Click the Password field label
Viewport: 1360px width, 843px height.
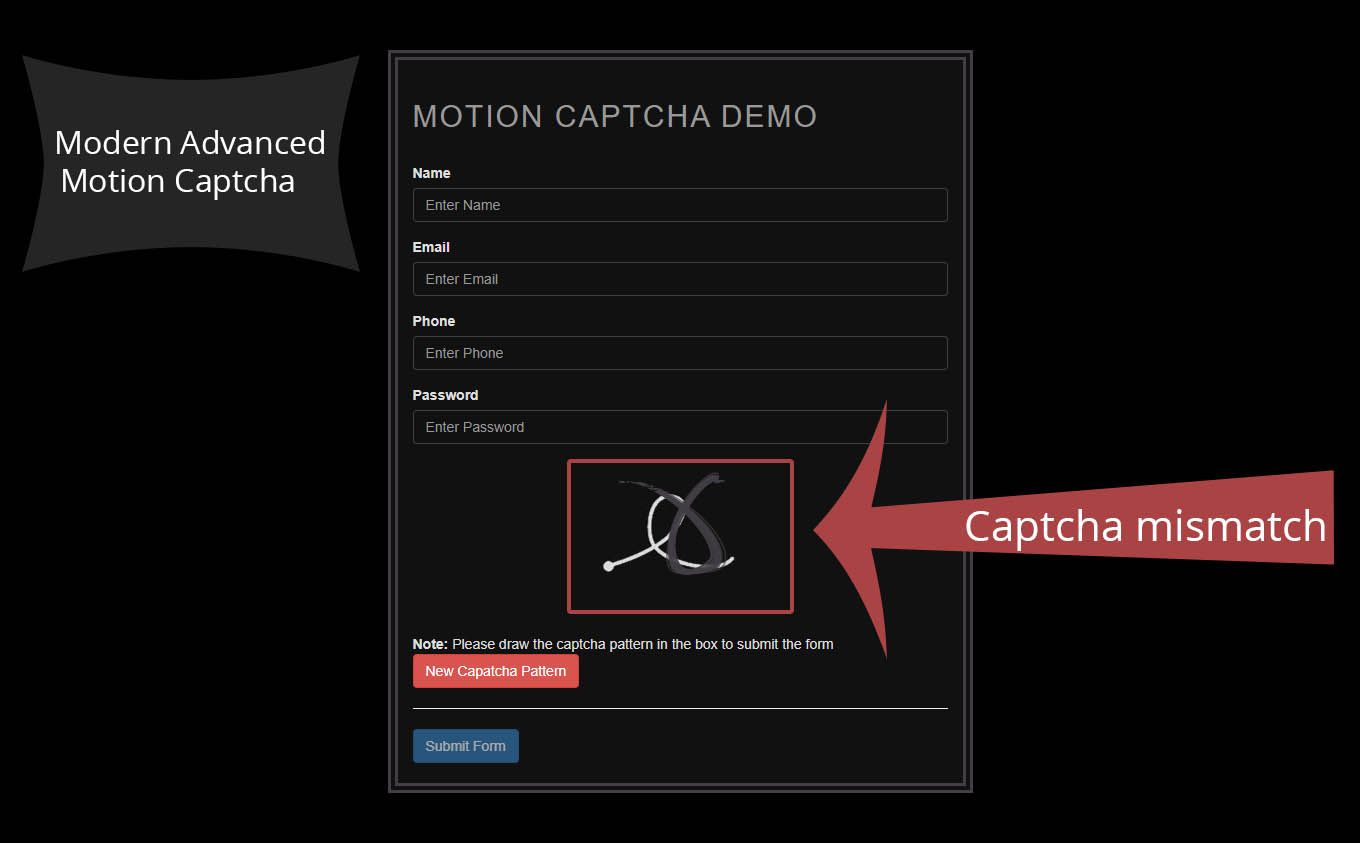point(445,395)
